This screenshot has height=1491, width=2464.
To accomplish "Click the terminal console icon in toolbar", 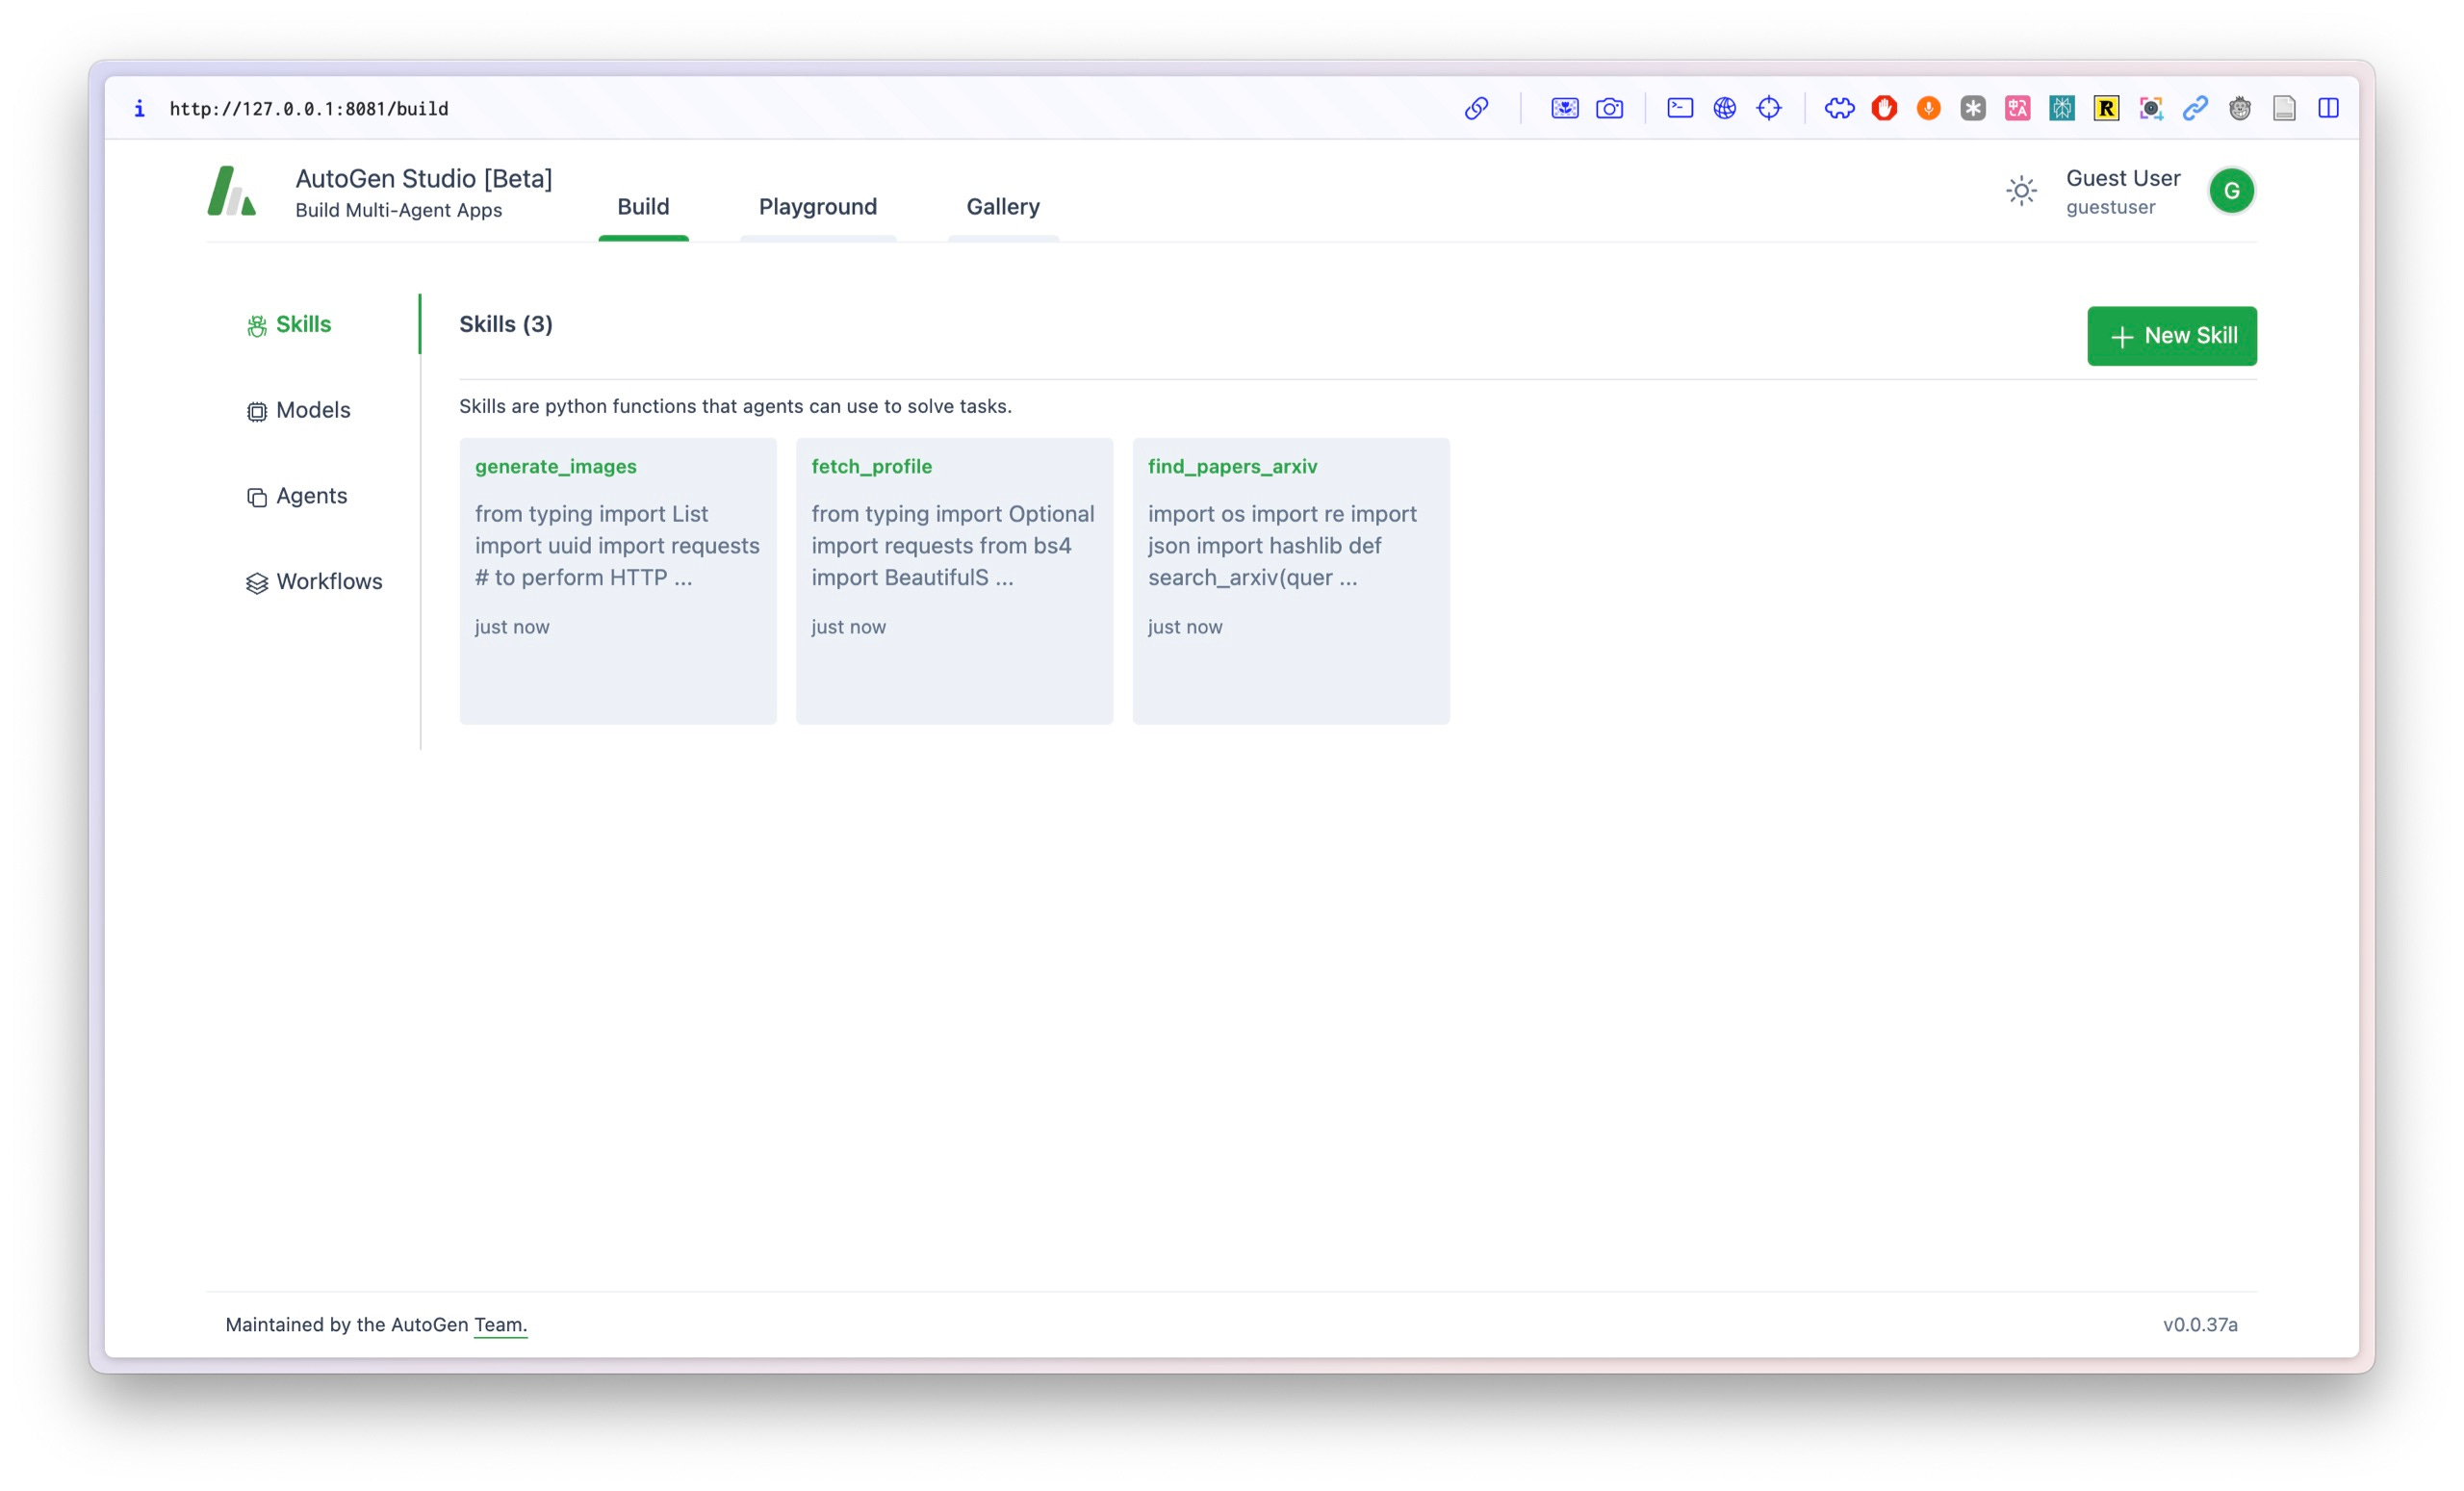I will (1680, 108).
